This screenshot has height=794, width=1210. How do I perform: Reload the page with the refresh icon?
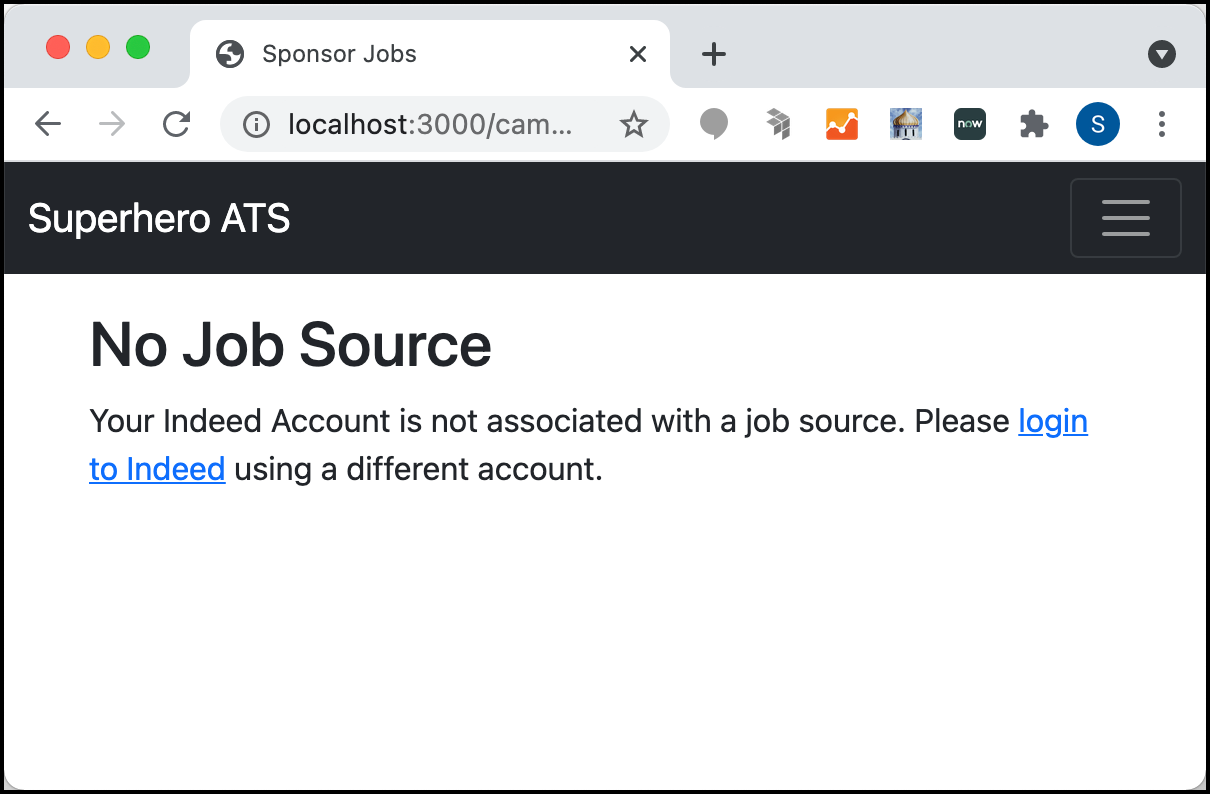(x=177, y=124)
